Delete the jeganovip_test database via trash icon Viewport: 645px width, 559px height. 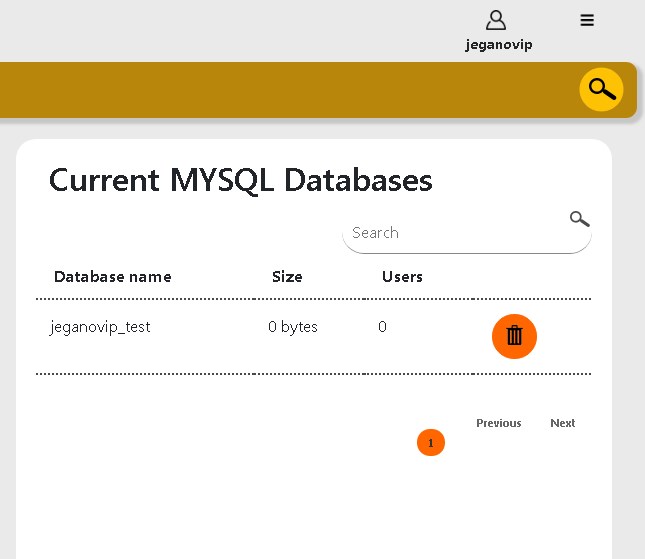click(514, 336)
